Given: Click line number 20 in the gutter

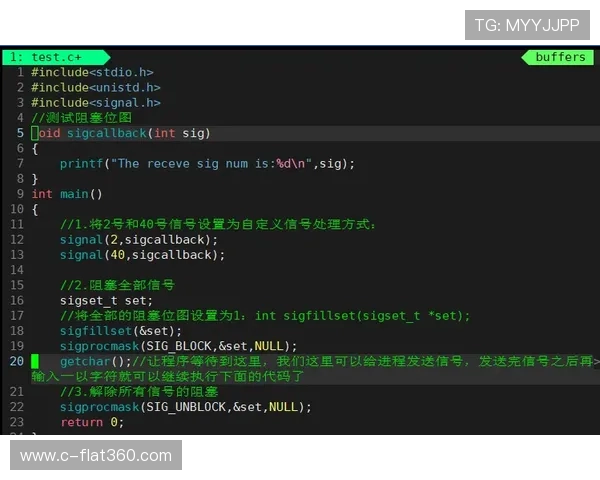Looking at the screenshot, I should 17,361.
